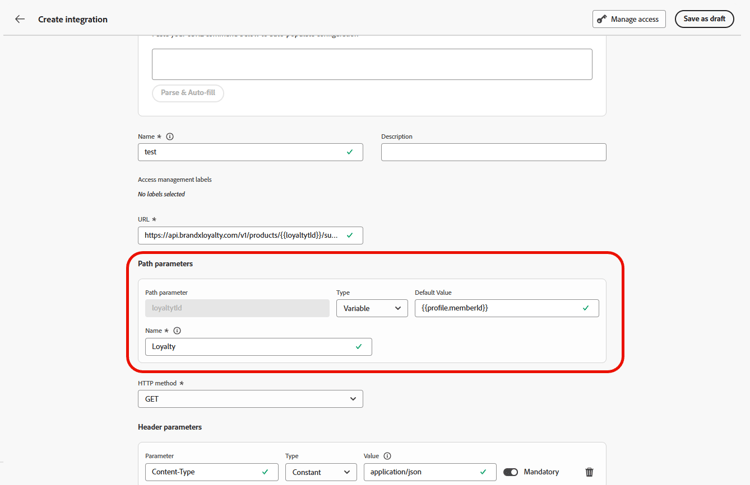Click the info icon next to Value label

[387, 456]
